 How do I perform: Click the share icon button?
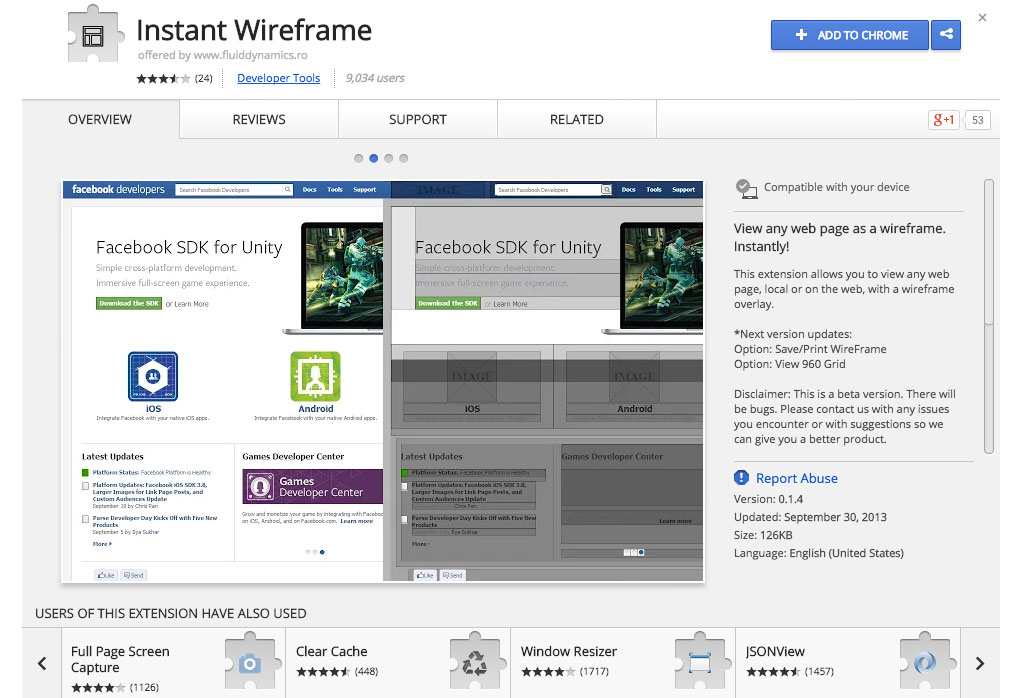tap(945, 35)
